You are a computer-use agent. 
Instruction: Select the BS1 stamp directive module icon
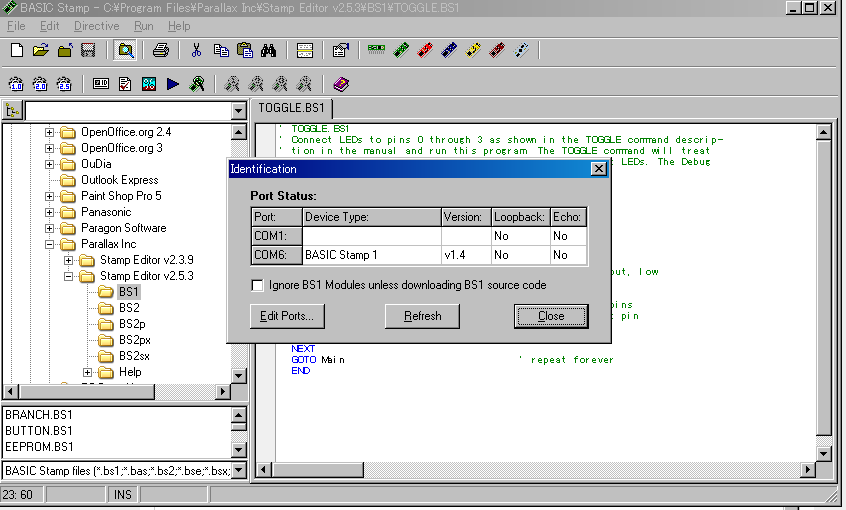point(376,50)
